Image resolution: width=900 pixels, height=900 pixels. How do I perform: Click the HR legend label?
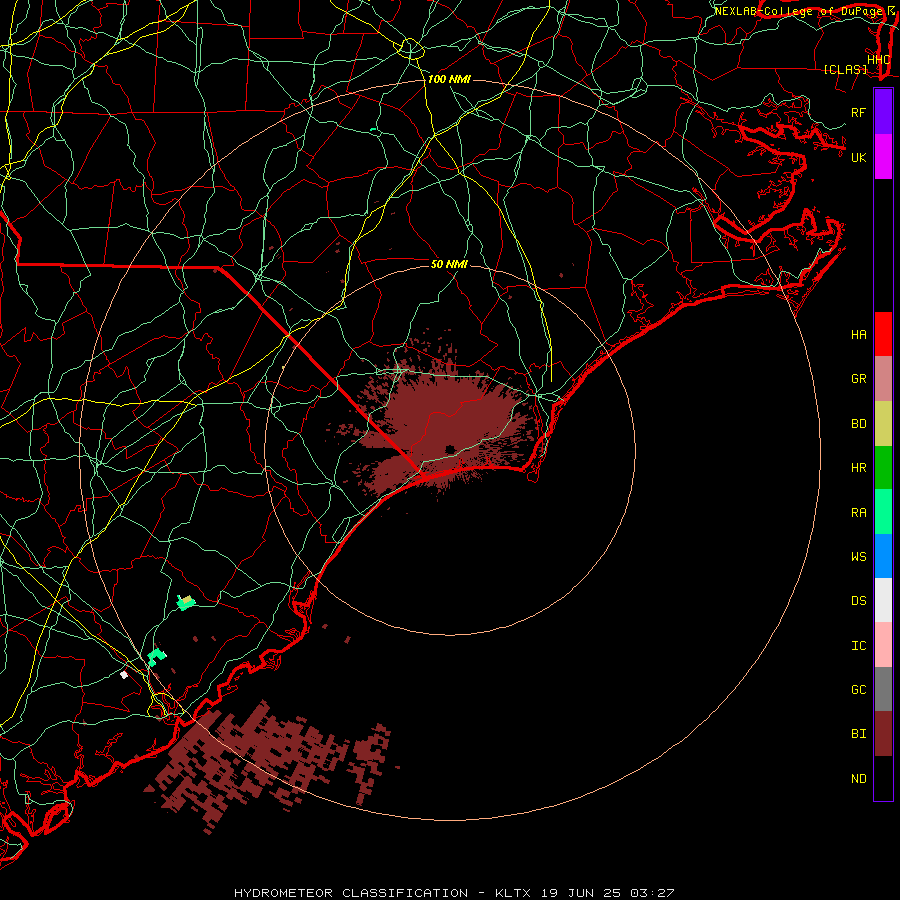(x=858, y=468)
